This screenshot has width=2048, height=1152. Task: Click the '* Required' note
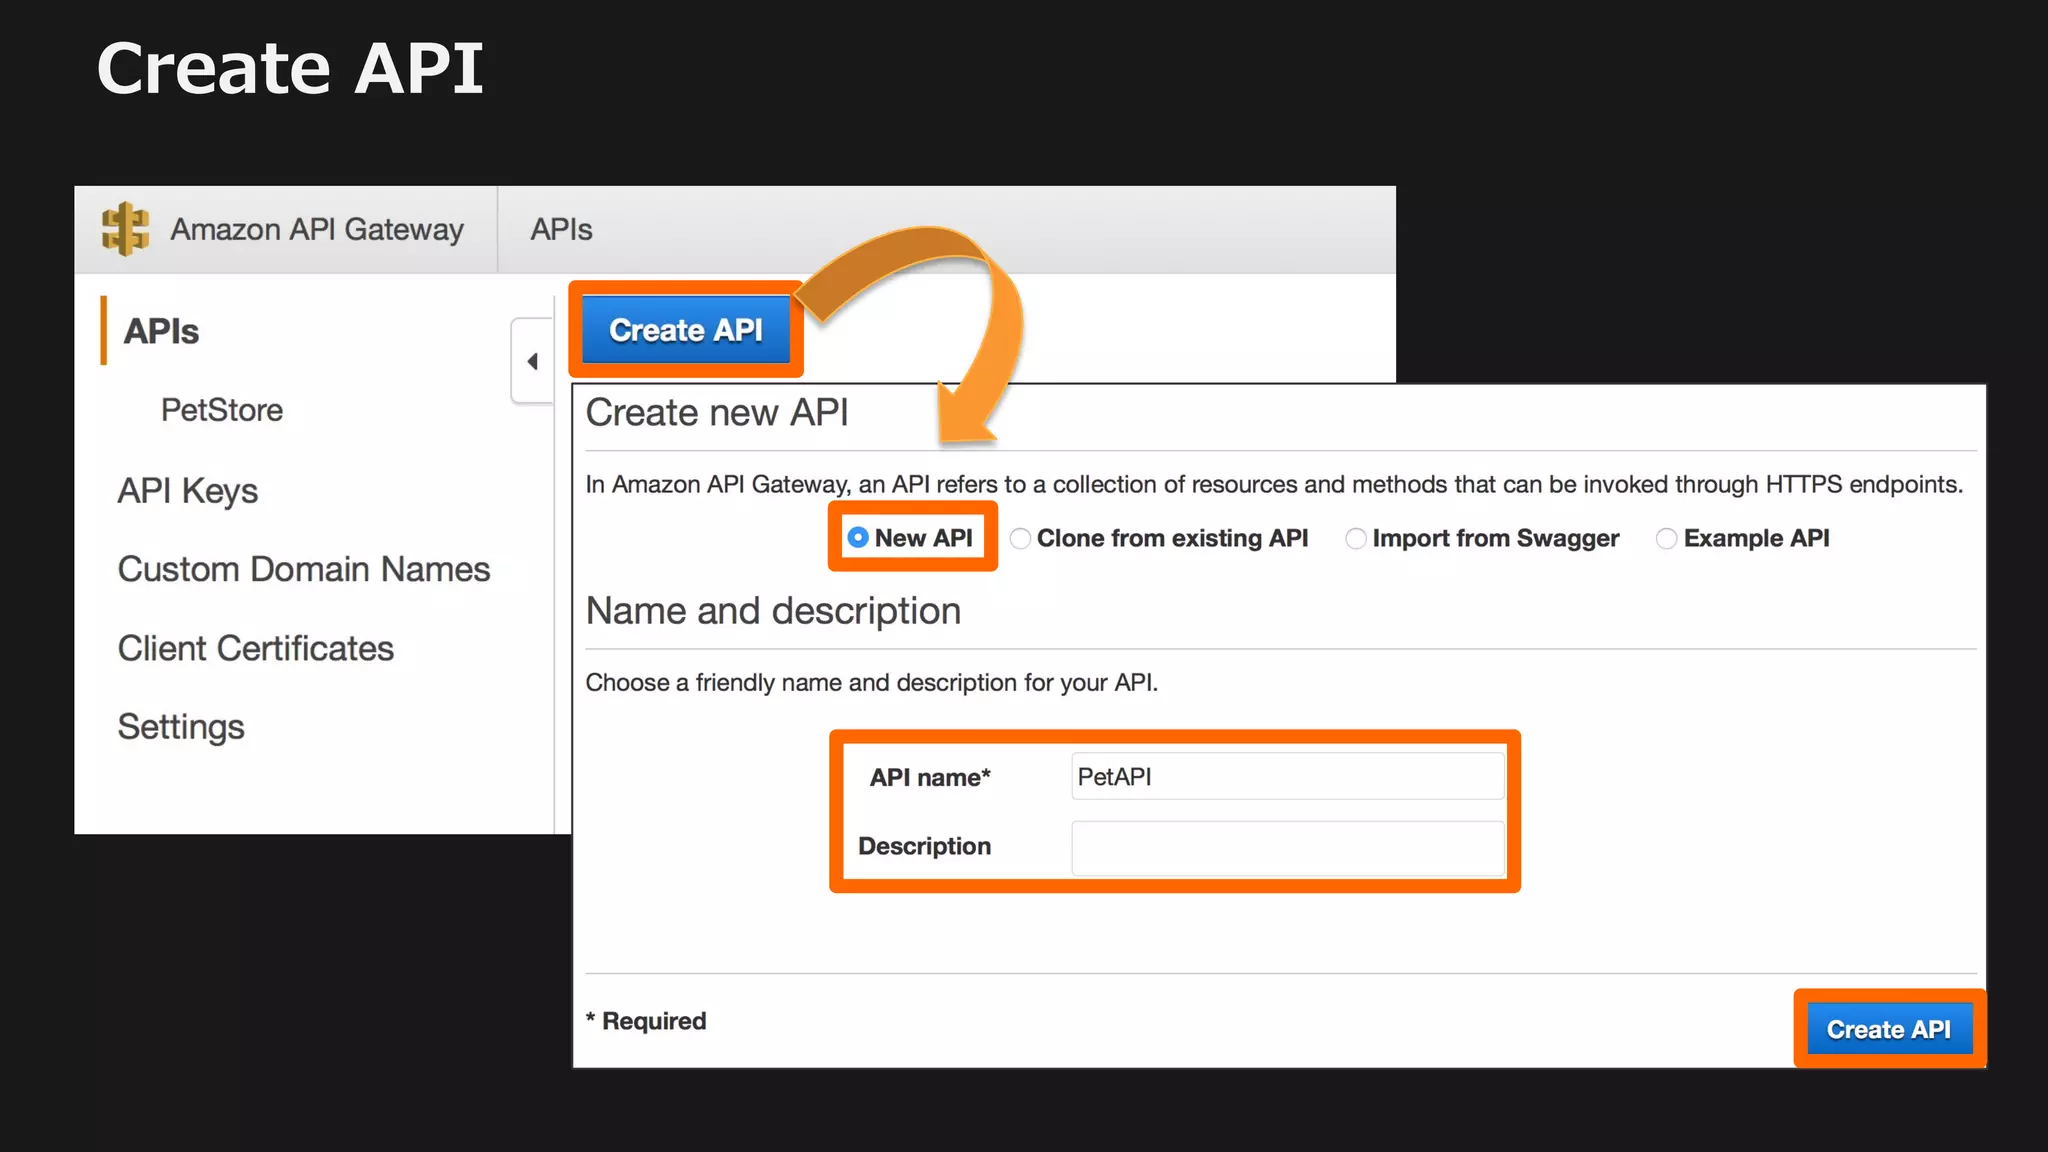click(646, 1021)
